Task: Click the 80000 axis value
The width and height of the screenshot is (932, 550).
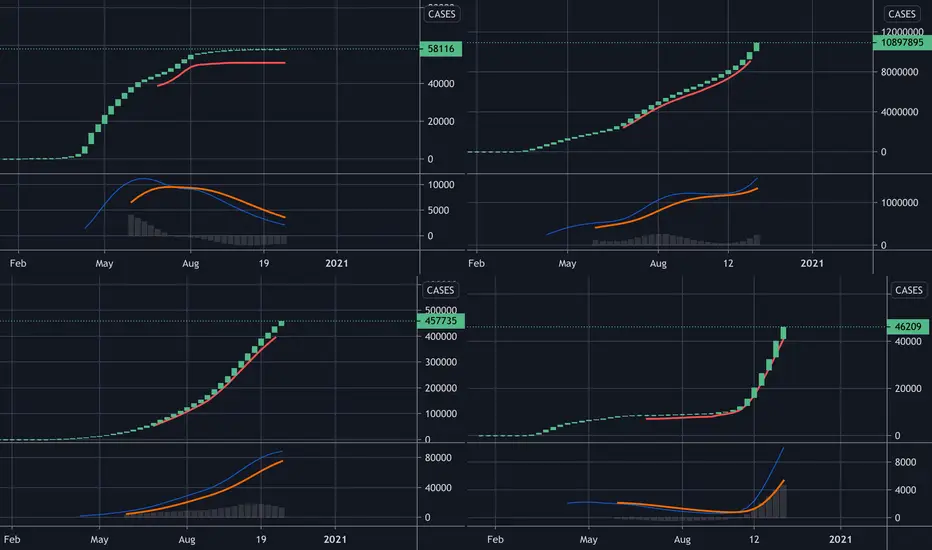Action: pos(438,458)
